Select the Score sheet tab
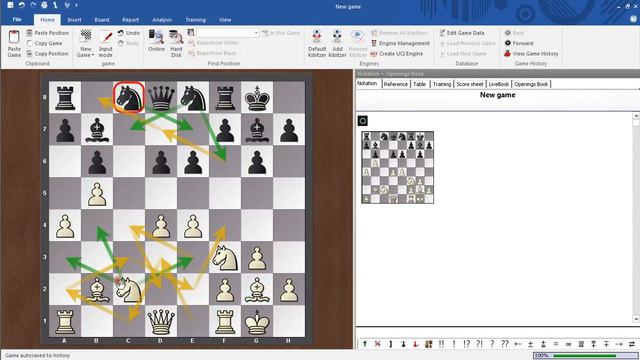This screenshot has height=360, width=640. click(469, 84)
